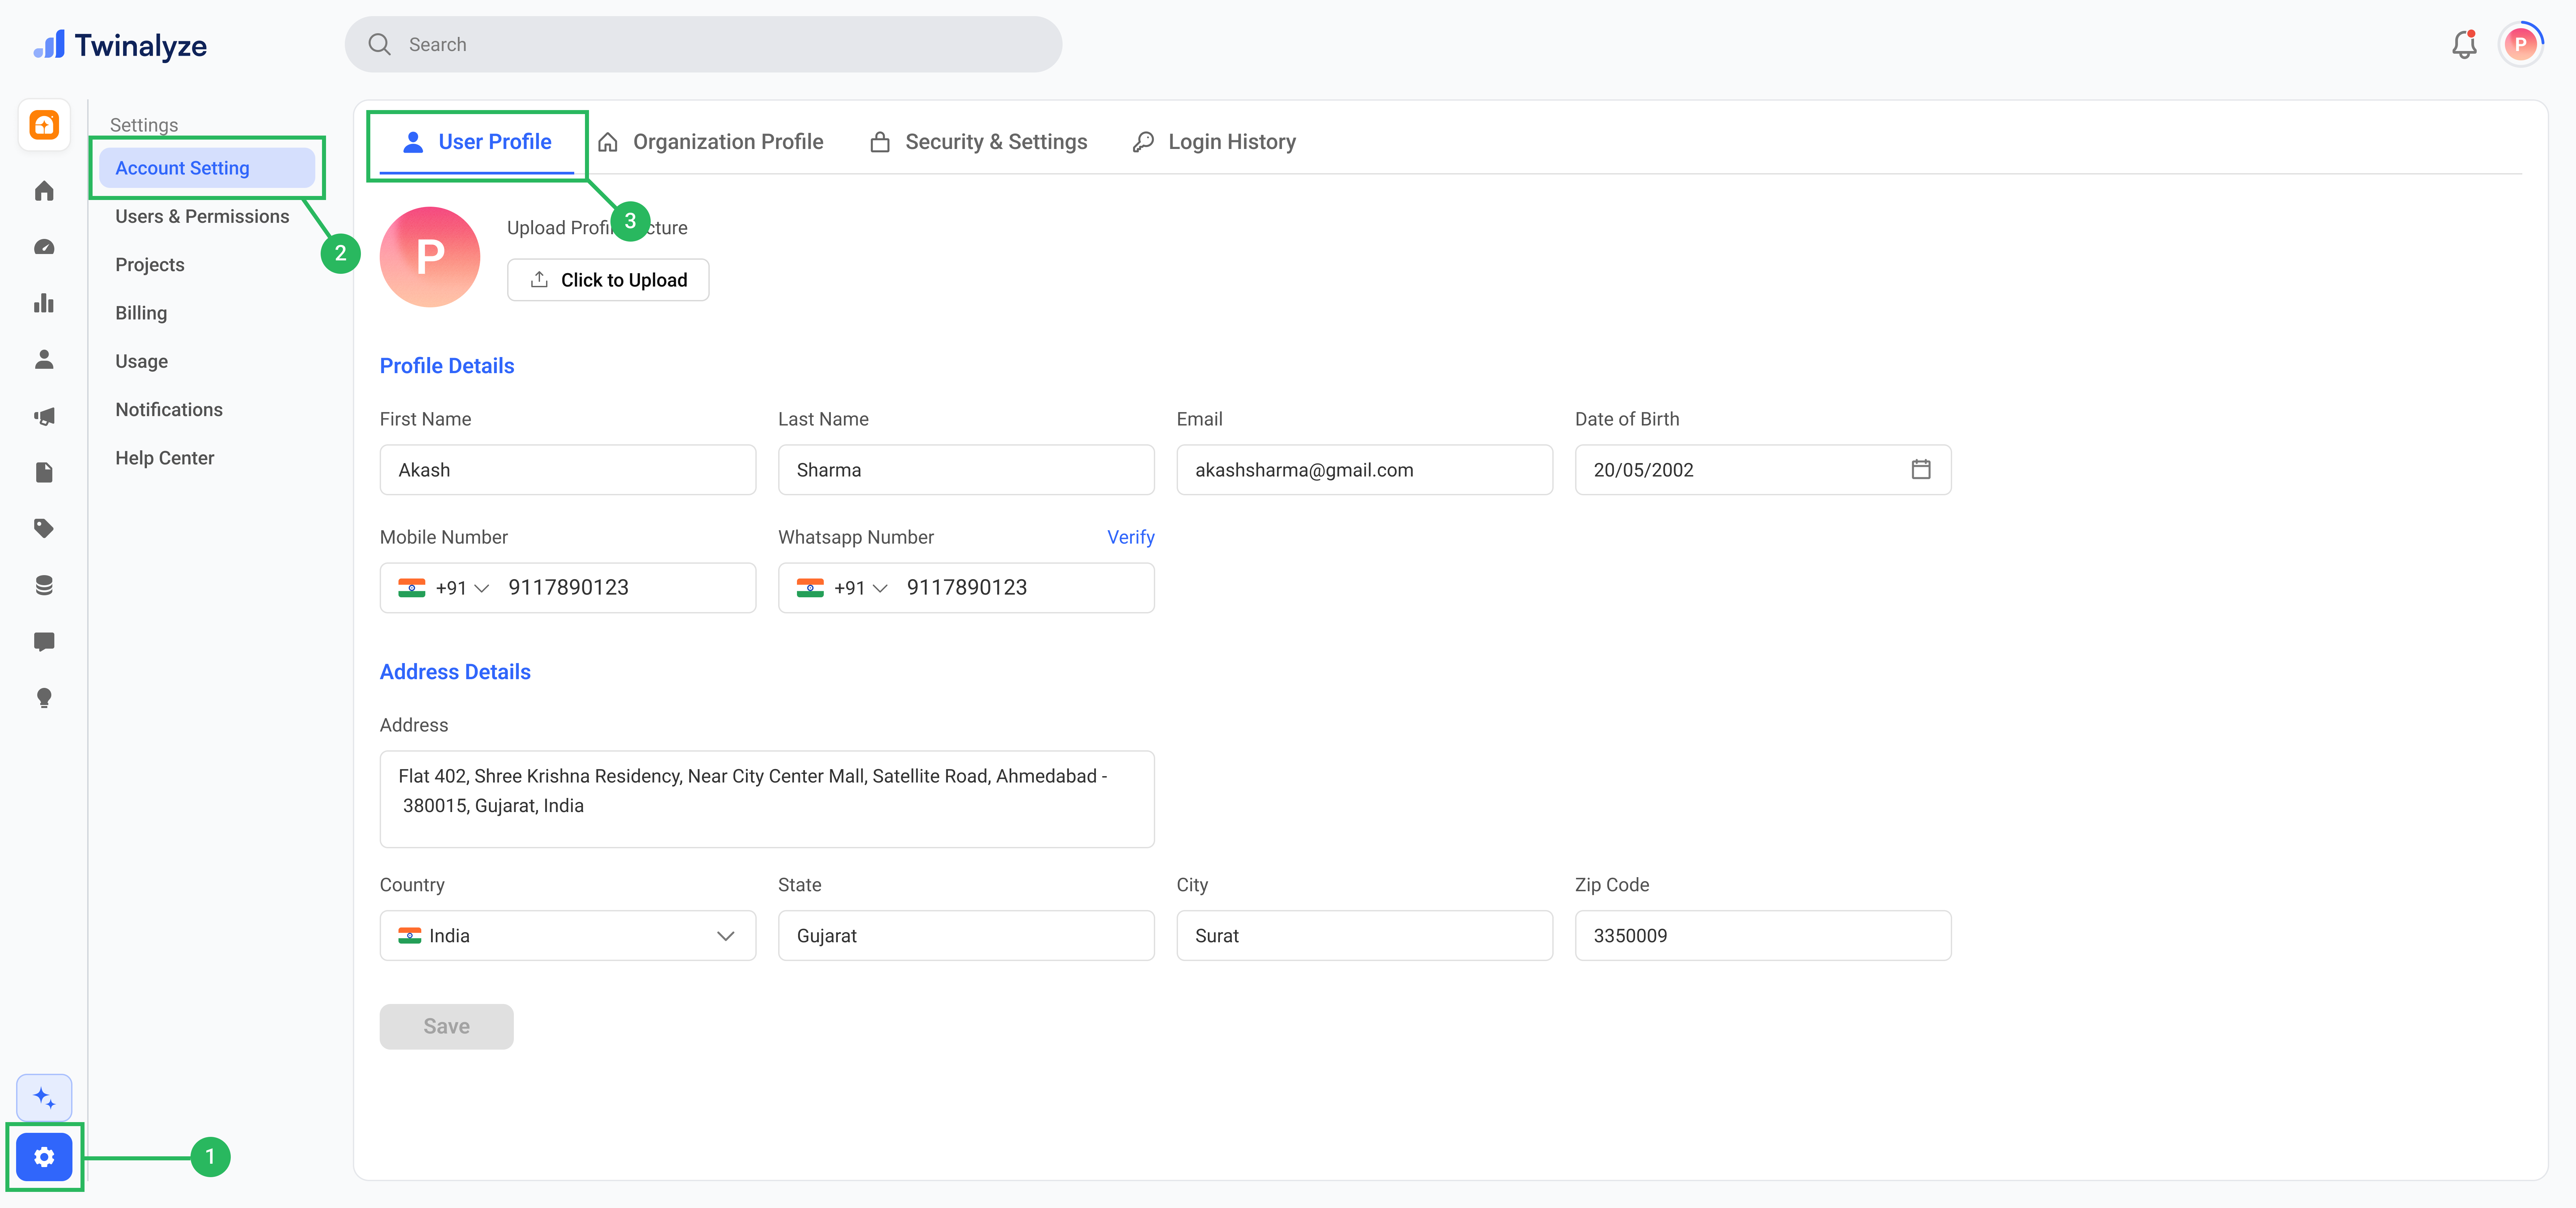This screenshot has width=2576, height=1208.
Task: Open the notifications bell icon
Action: coord(2464,45)
